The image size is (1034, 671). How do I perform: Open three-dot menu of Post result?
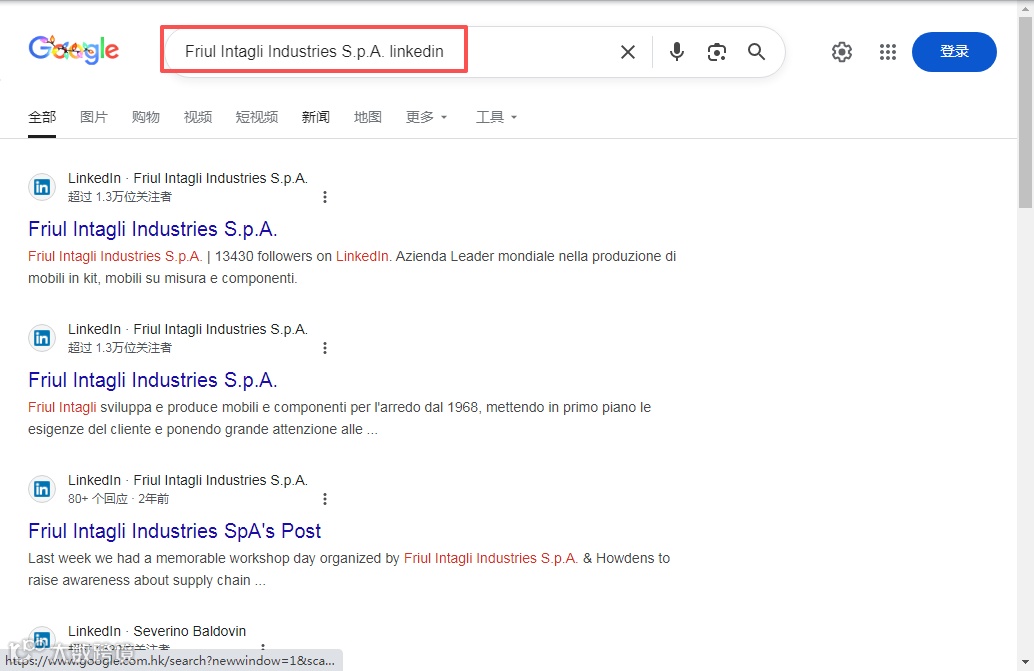(324, 499)
